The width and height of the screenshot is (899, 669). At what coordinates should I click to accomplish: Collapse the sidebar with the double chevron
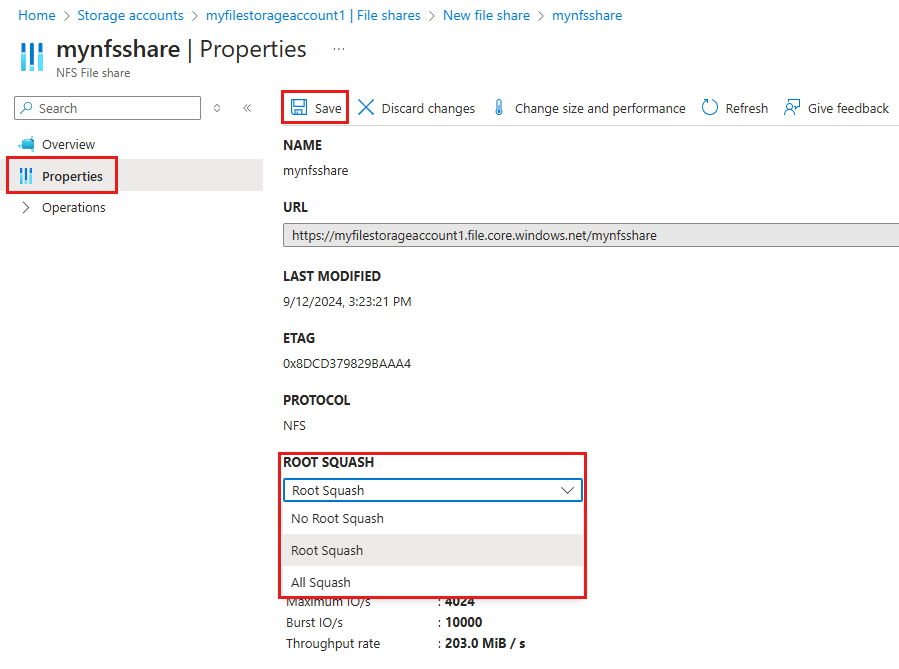pyautogui.click(x=247, y=108)
